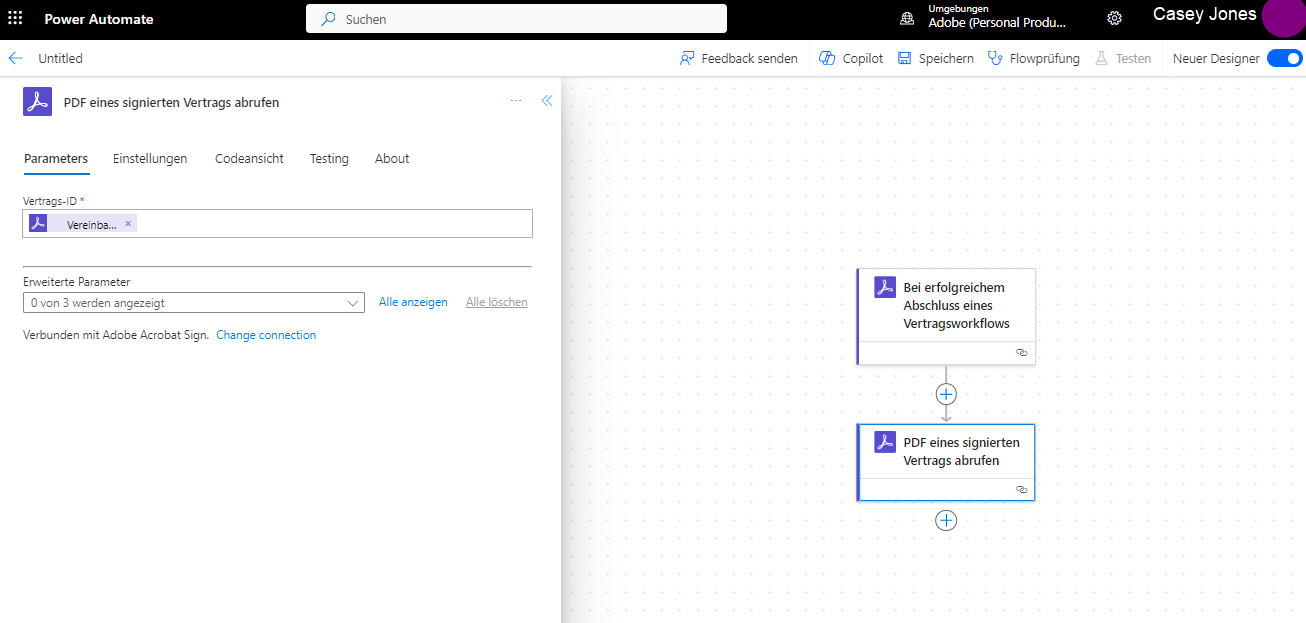1306x623 pixels.
Task: Disable the Neuer Designer toggle
Action: point(1284,58)
